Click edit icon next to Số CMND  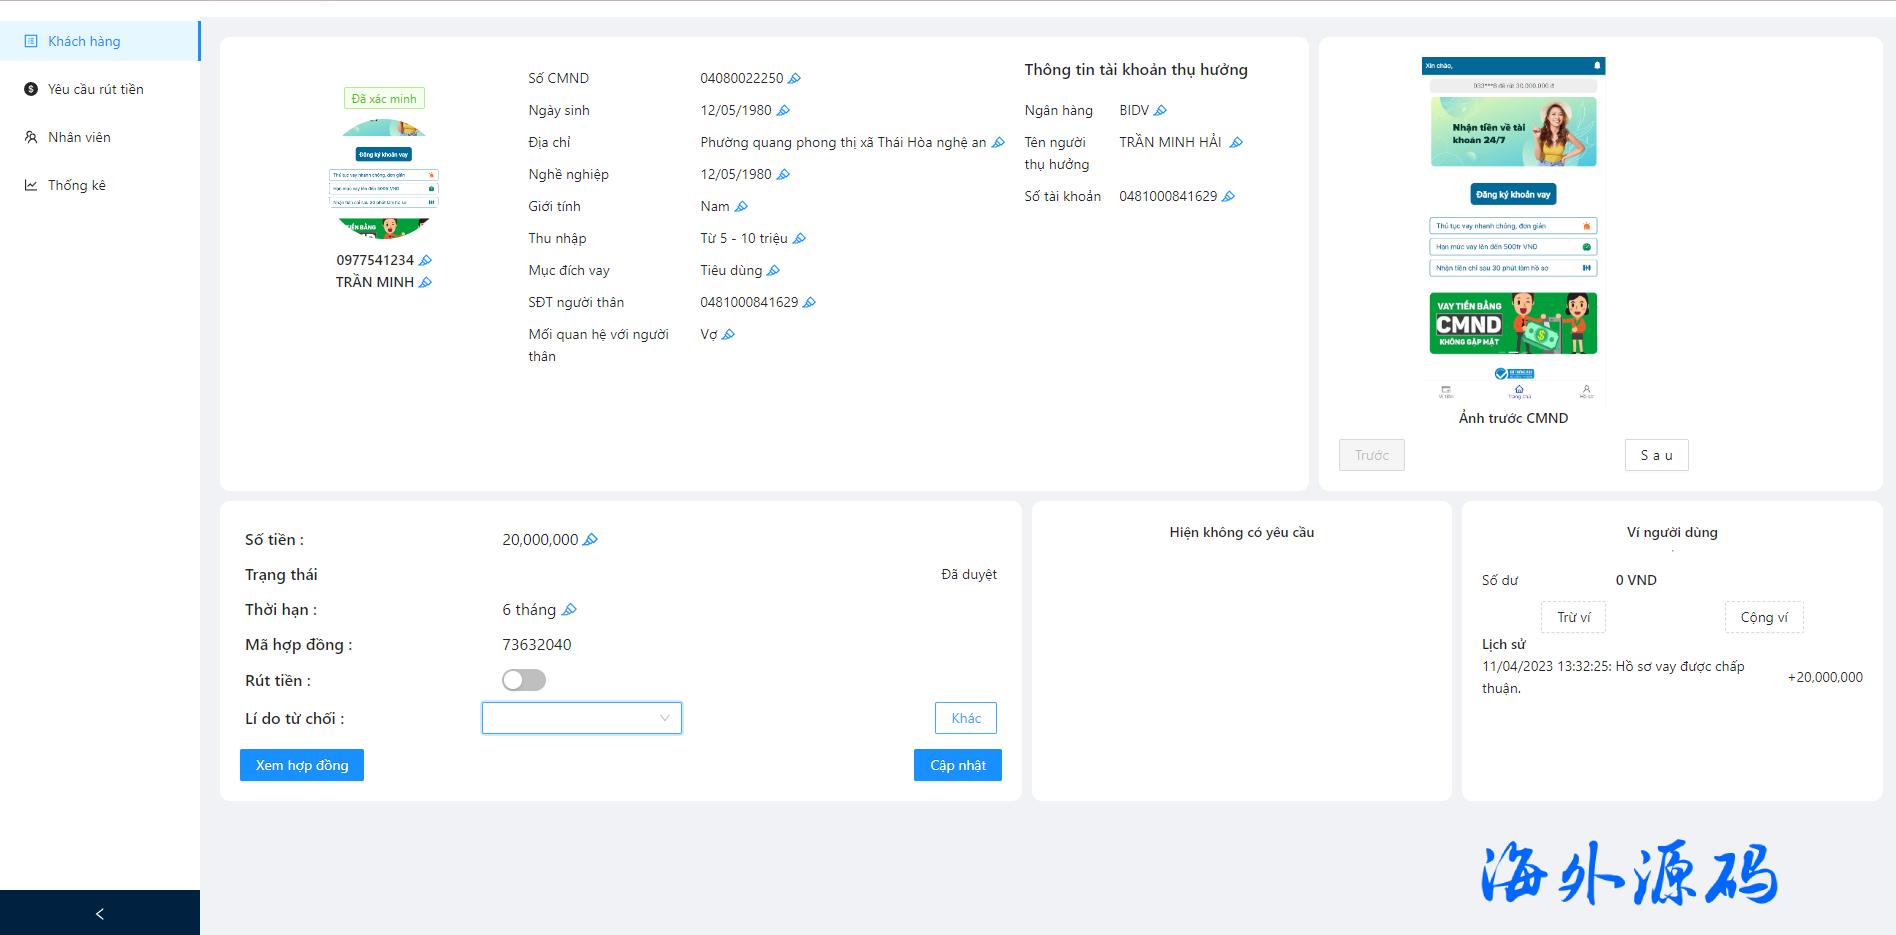(x=794, y=79)
